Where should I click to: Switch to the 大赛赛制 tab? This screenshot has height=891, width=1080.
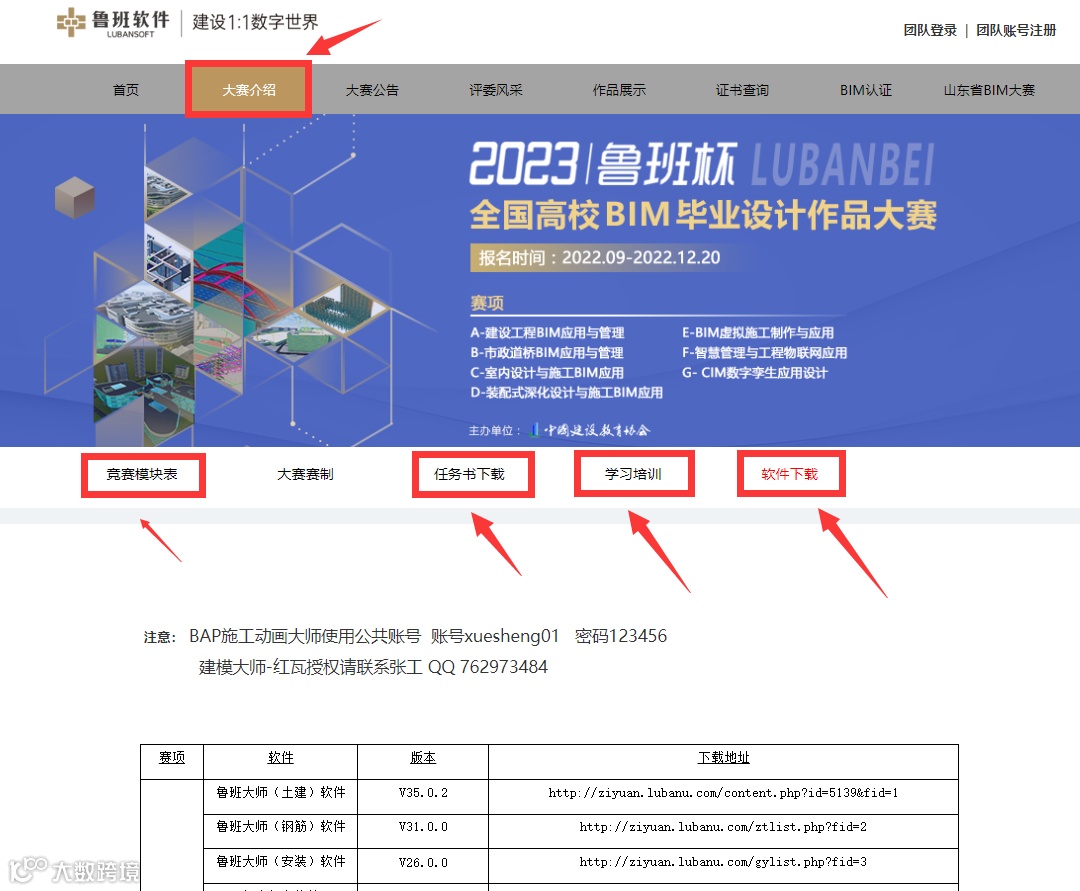(x=305, y=474)
